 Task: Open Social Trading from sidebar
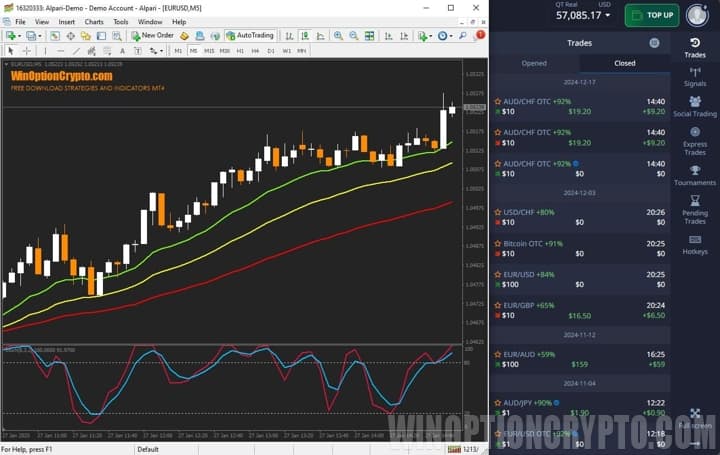pyautogui.click(x=695, y=107)
